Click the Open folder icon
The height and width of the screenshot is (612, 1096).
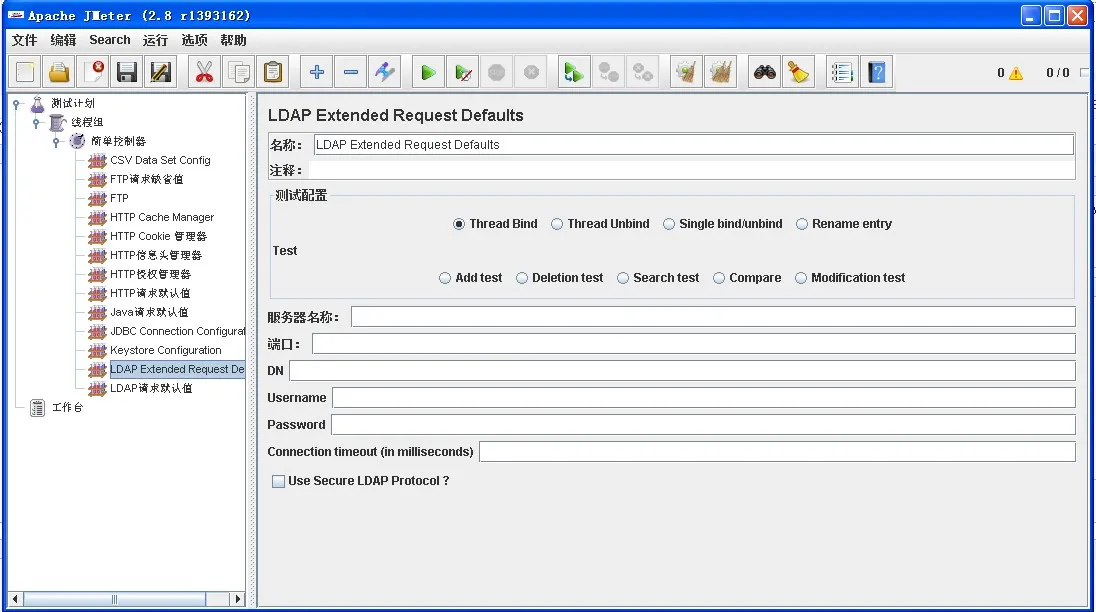60,72
